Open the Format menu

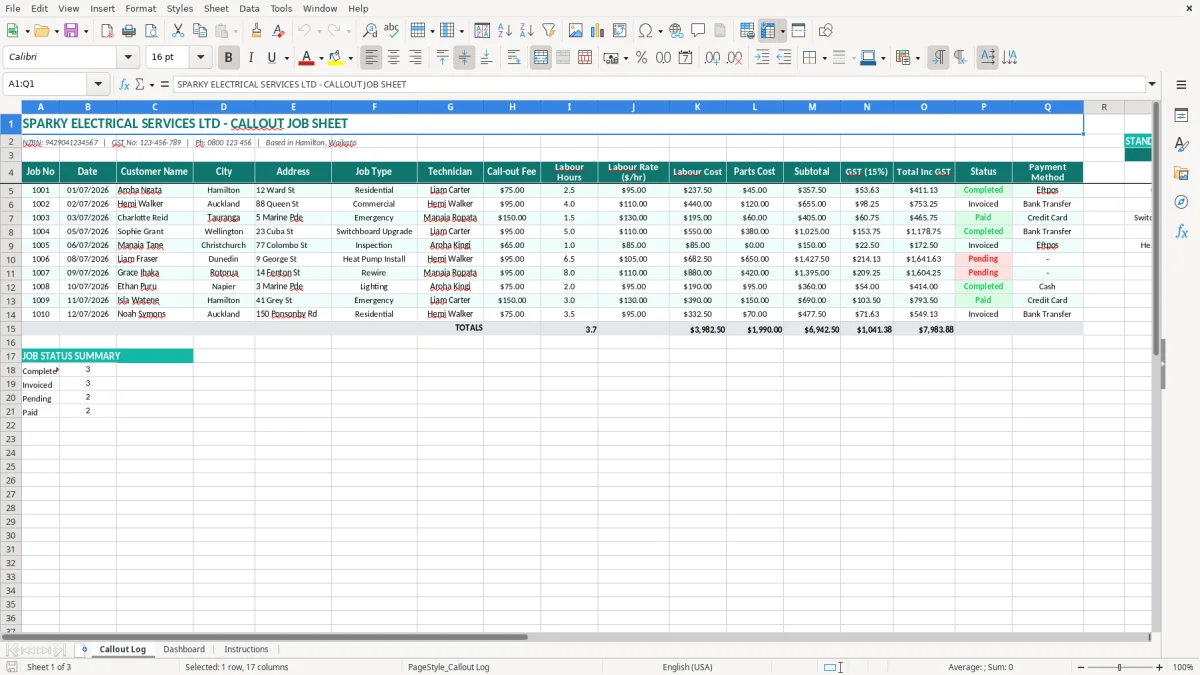(x=140, y=8)
